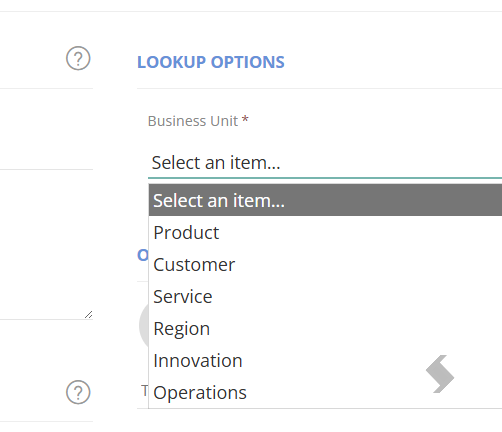
Task: Choose the highlighted Select an item option
Action: [325, 200]
